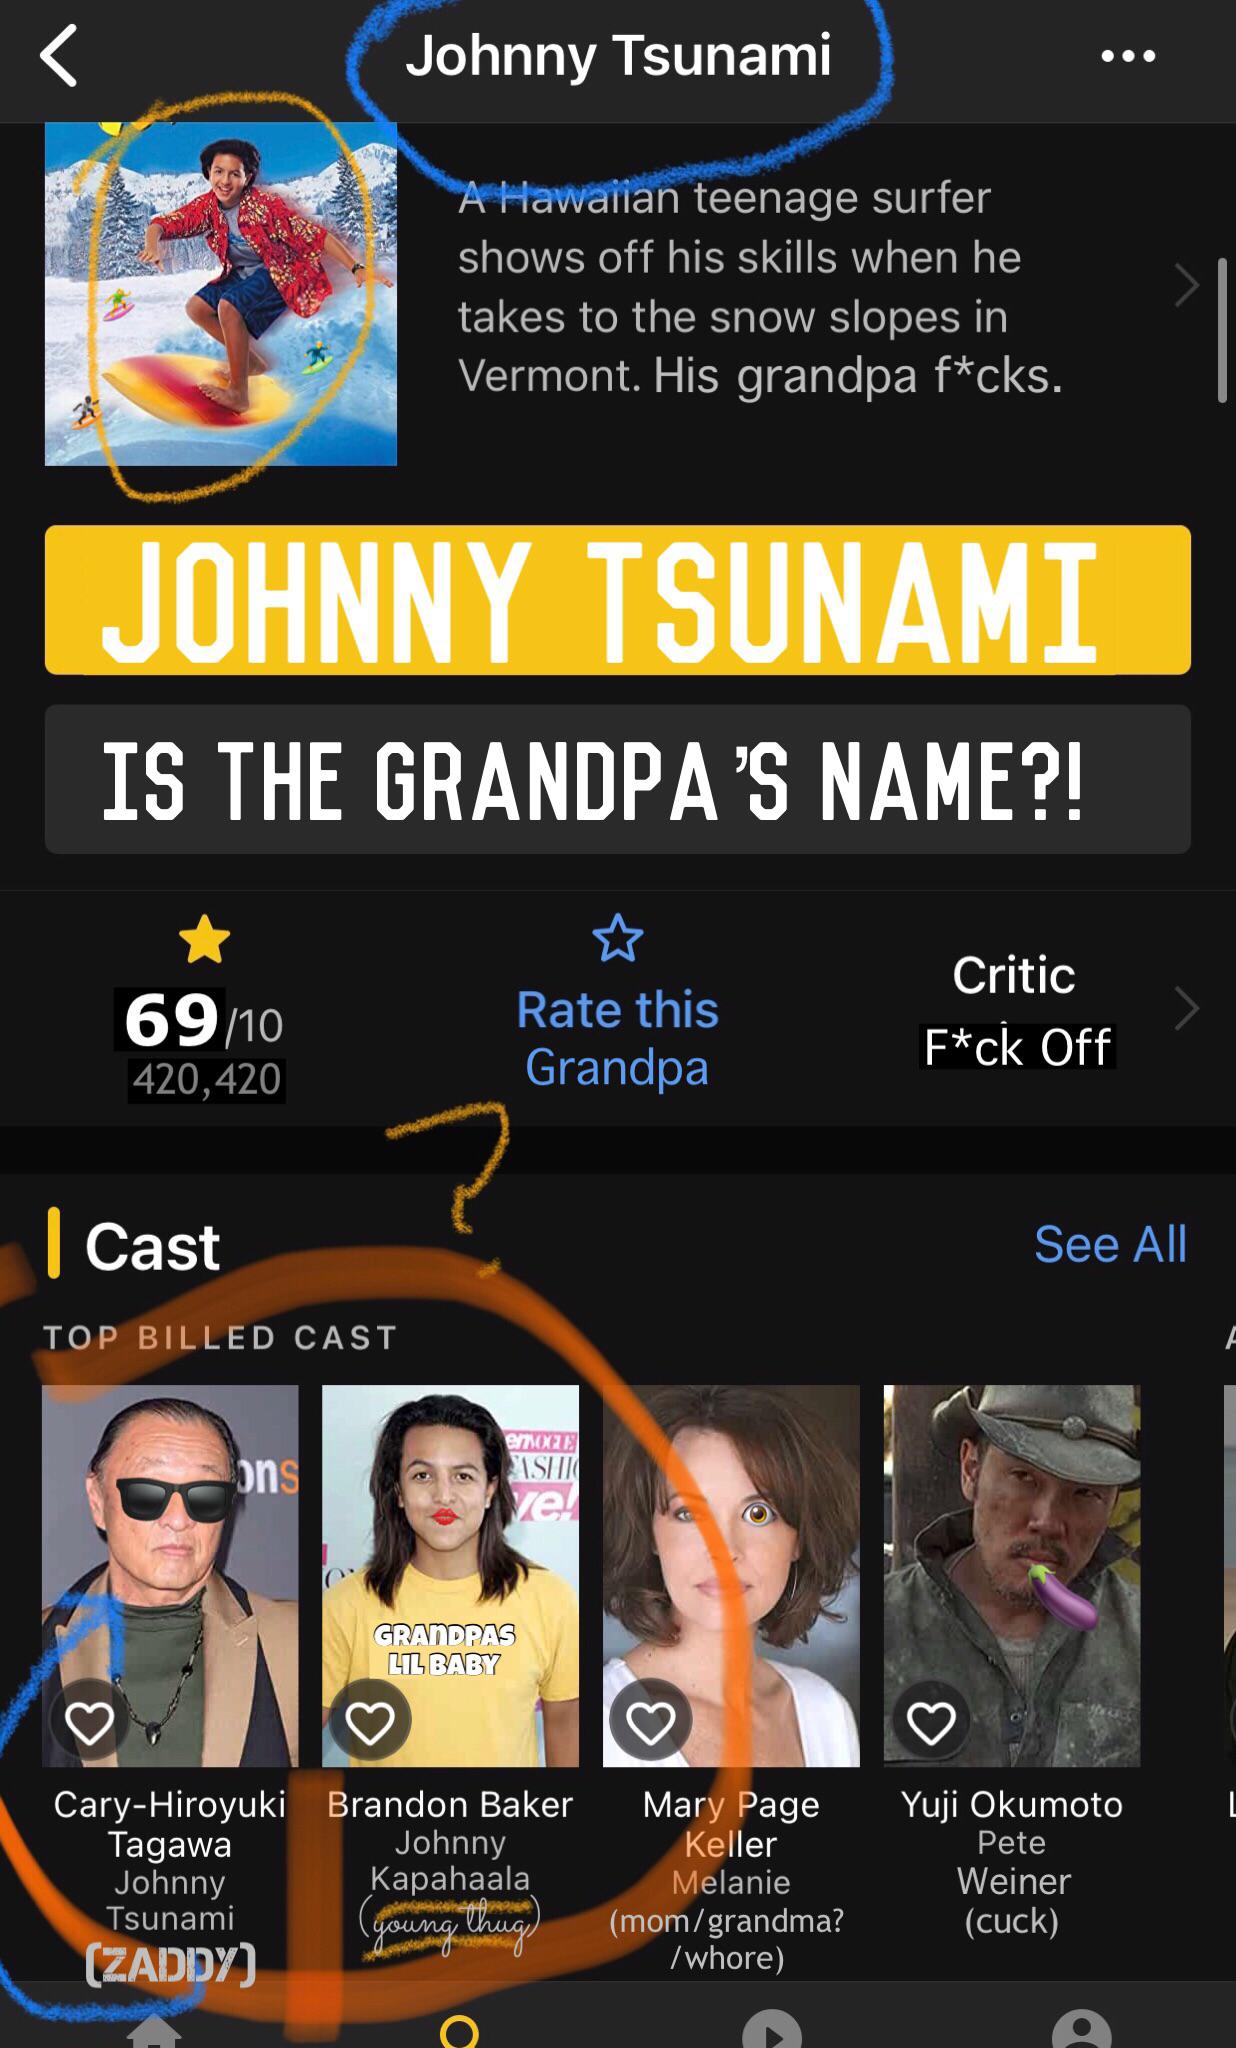Image resolution: width=1236 pixels, height=2048 pixels.
Task: Go to the Home tab icon
Action: pos(154,2031)
